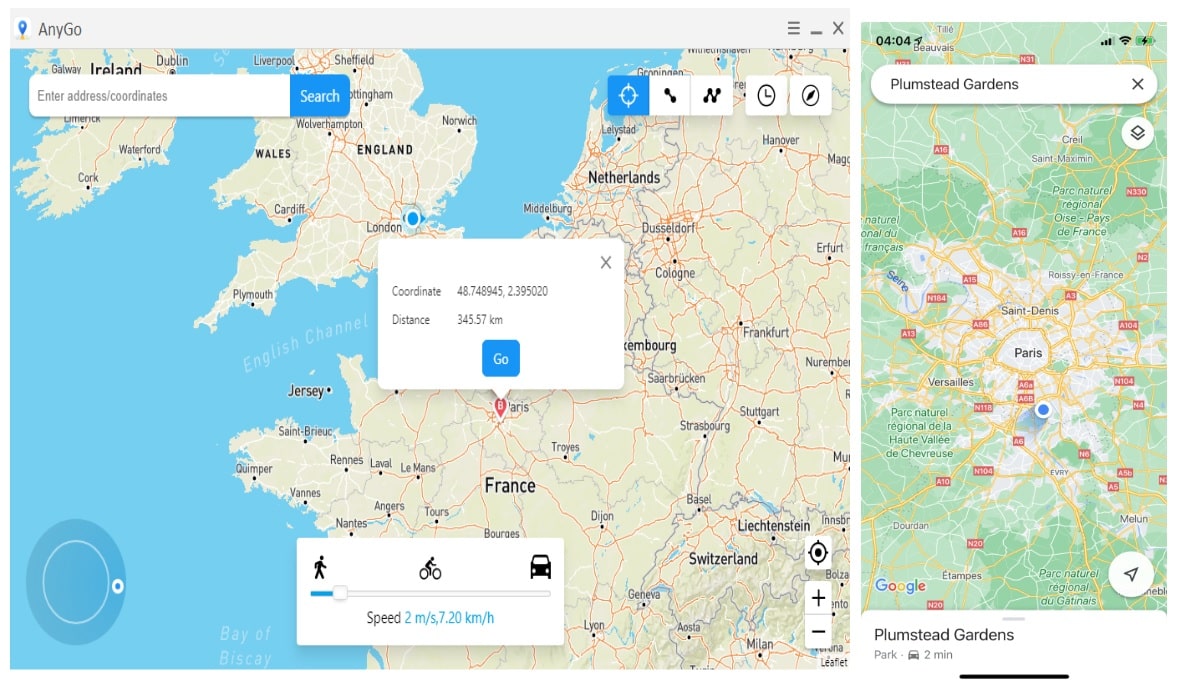Screen dimensions: 1179x683
Task: Select the multi-spot route mode icon
Action: [x=712, y=96]
